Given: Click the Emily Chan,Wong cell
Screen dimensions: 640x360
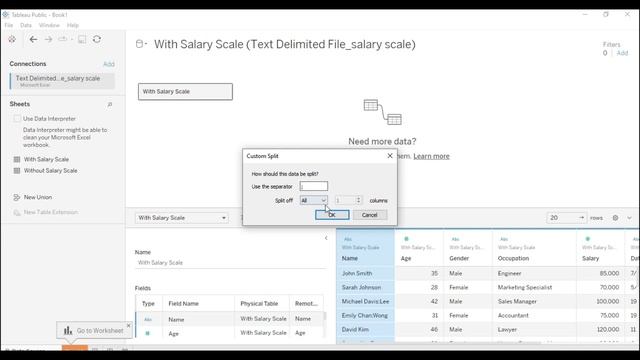Looking at the screenshot, I should [365, 316].
